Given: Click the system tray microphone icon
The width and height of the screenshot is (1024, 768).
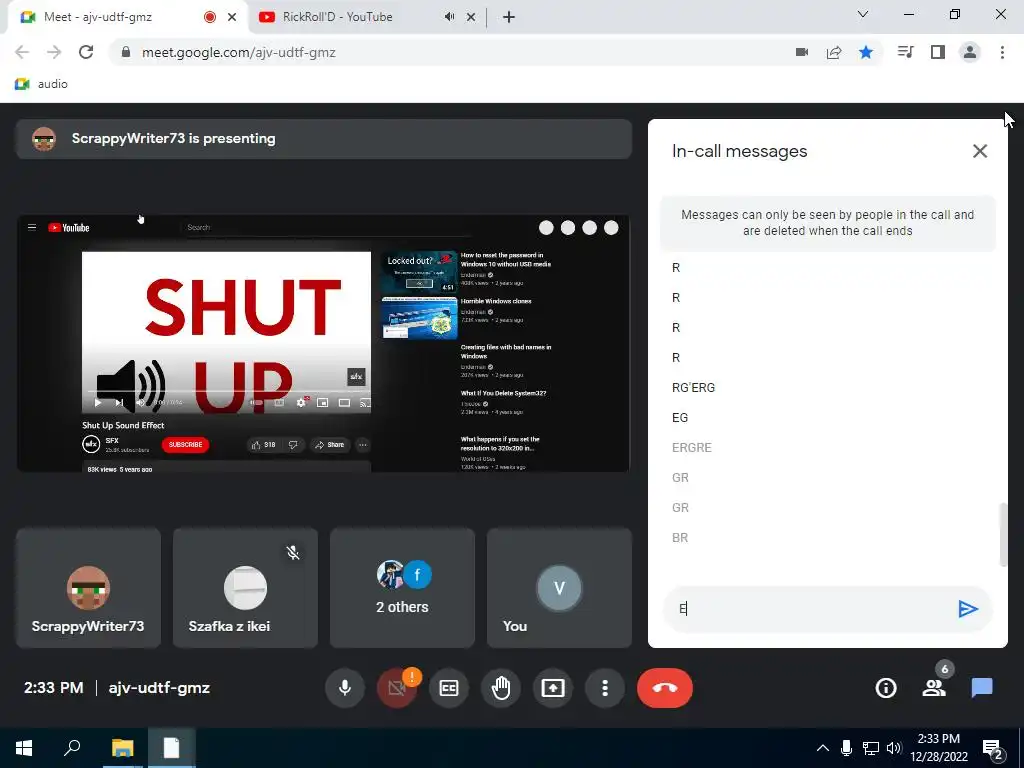Looking at the screenshot, I should 846,748.
